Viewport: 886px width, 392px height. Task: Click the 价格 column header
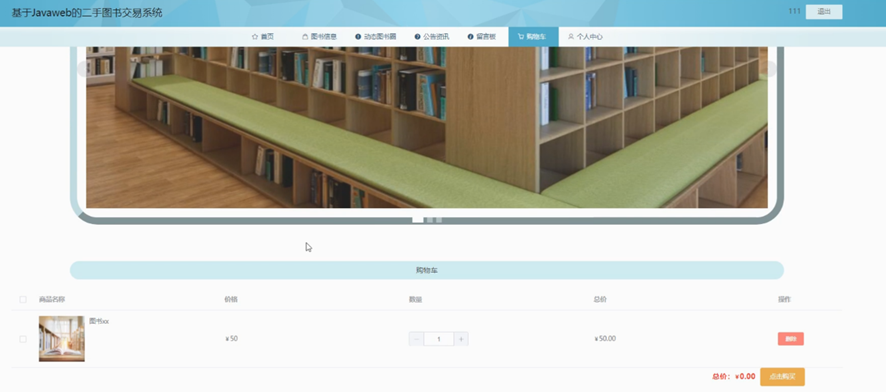pyautogui.click(x=231, y=299)
